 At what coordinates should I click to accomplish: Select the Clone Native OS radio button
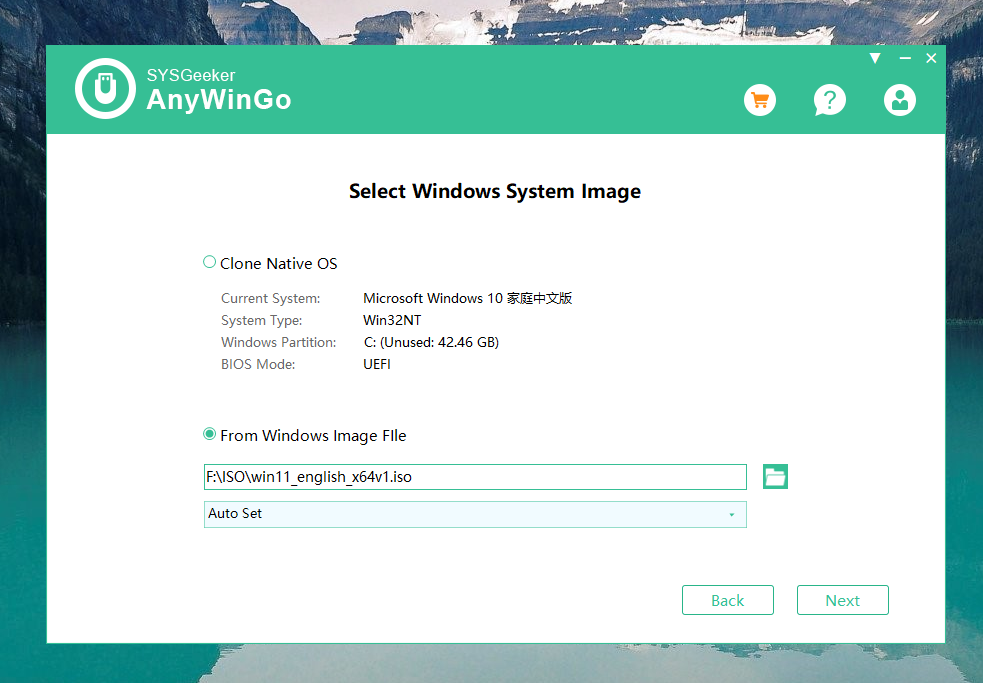click(209, 262)
